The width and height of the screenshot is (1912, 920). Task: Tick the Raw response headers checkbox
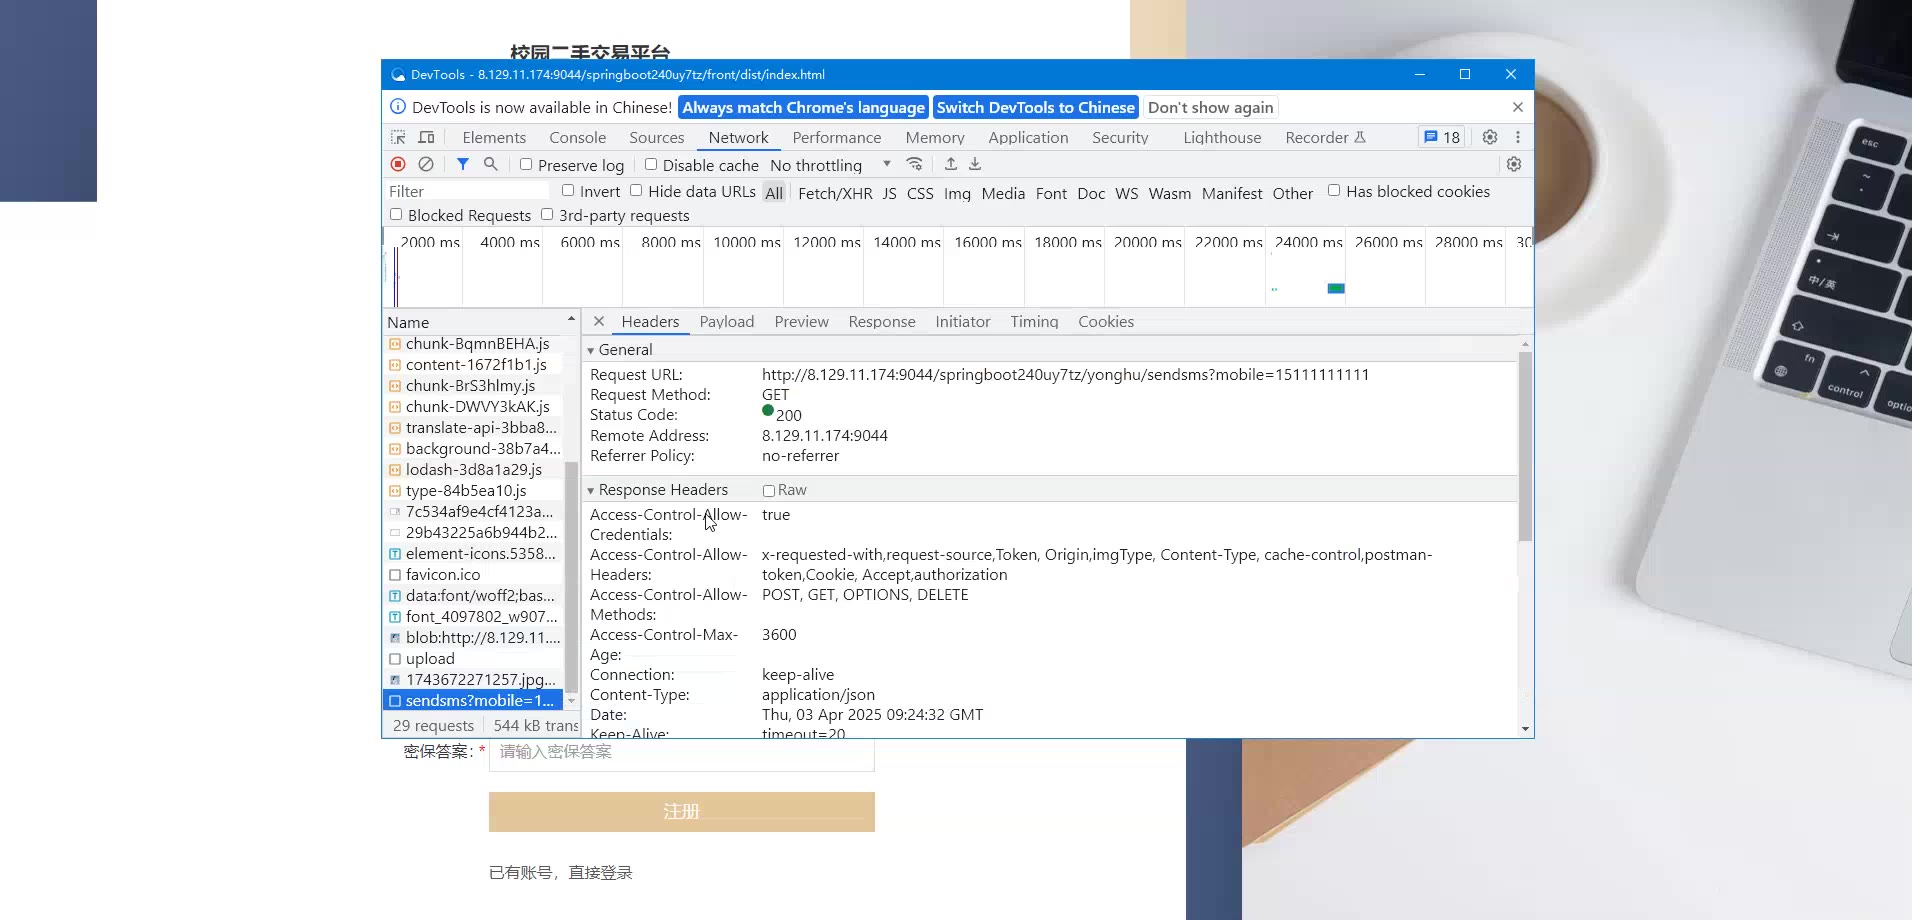(769, 491)
